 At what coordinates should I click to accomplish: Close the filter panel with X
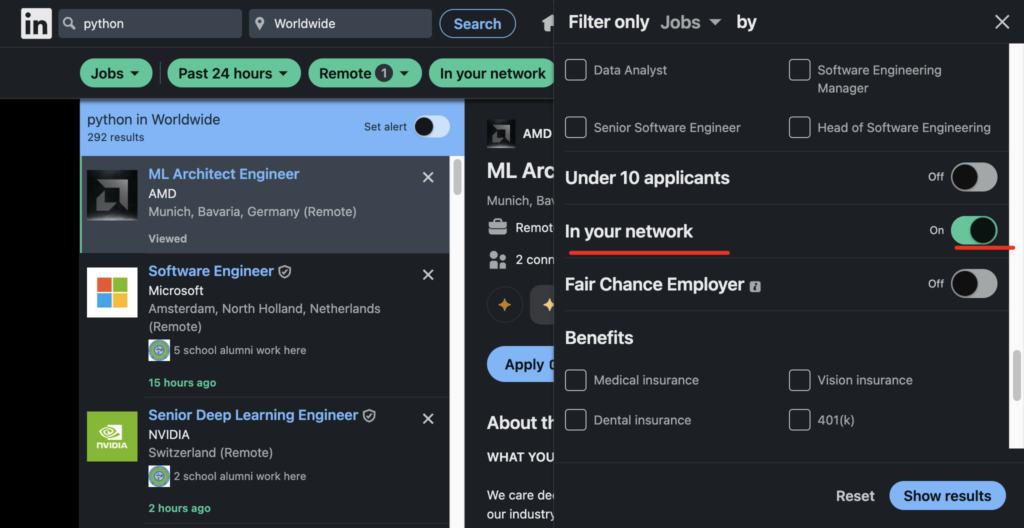(x=1001, y=22)
